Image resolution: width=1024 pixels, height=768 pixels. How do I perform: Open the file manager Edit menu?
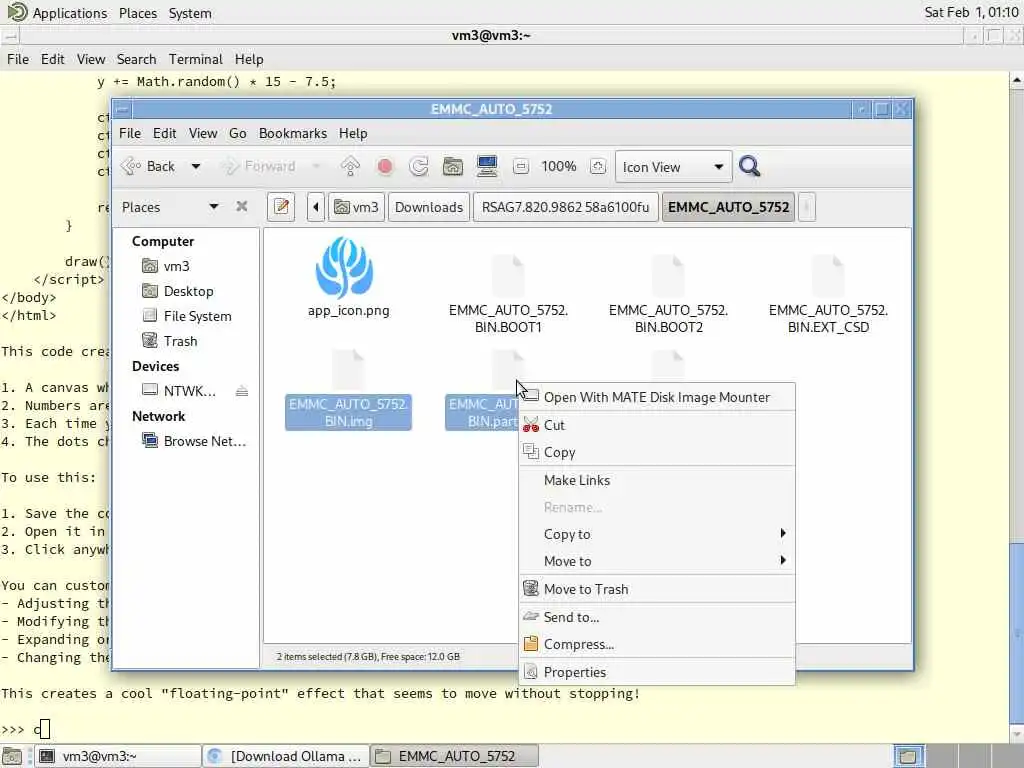point(165,133)
